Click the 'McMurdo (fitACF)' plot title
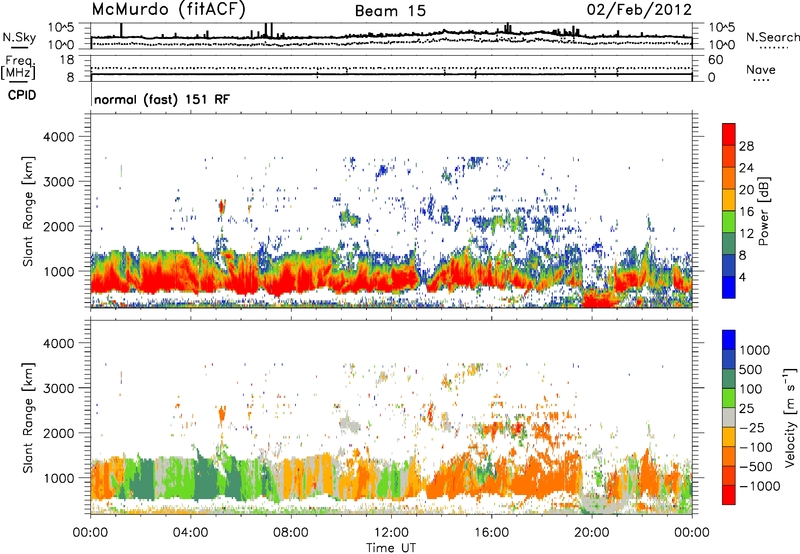800x554 pixels. click(168, 10)
